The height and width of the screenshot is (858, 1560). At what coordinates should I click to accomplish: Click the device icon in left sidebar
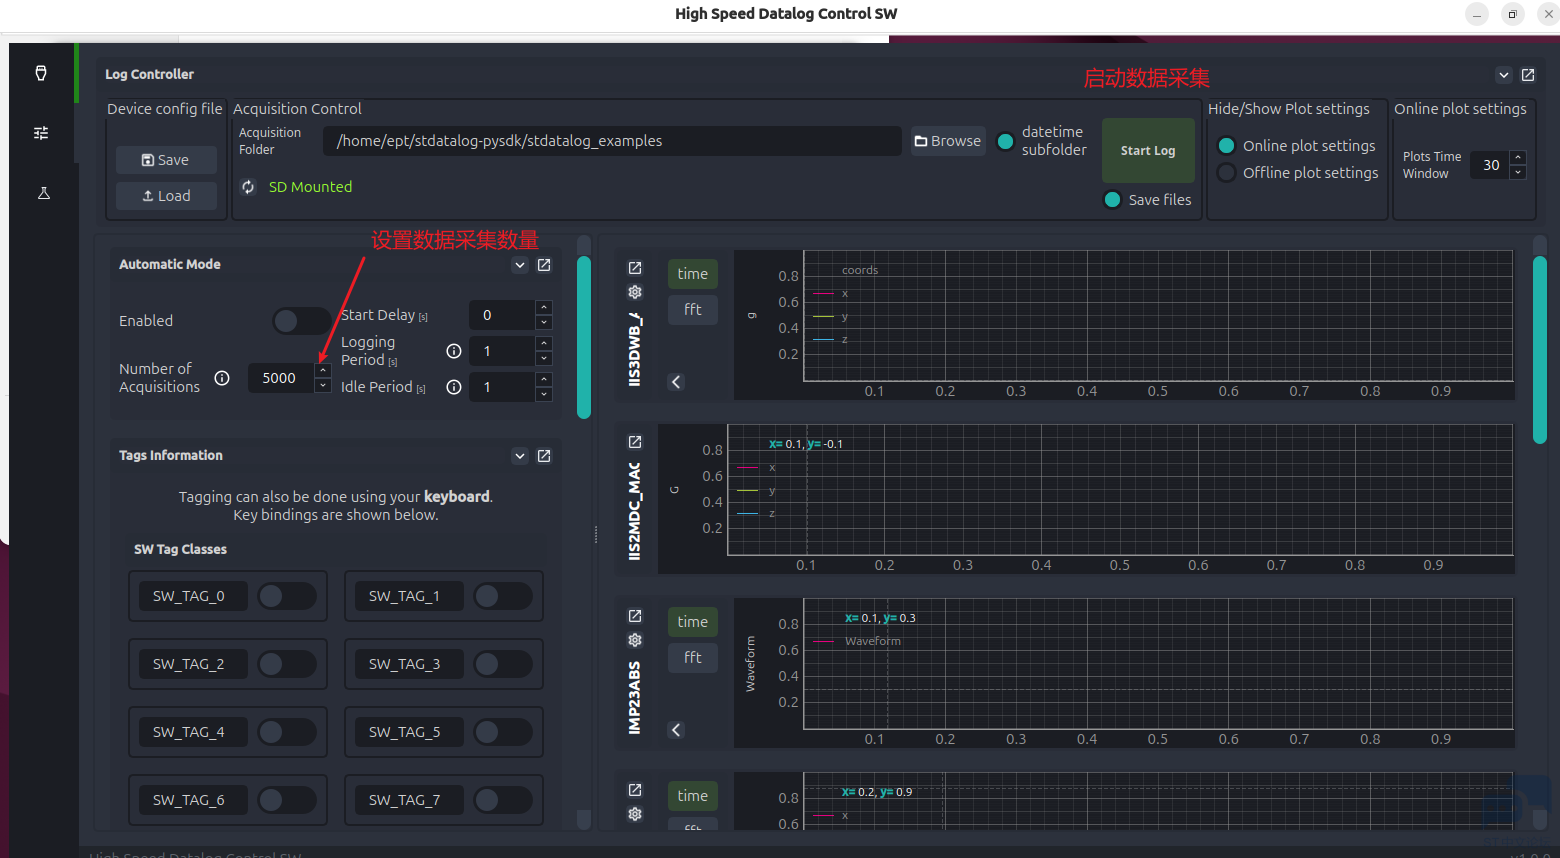point(41,73)
